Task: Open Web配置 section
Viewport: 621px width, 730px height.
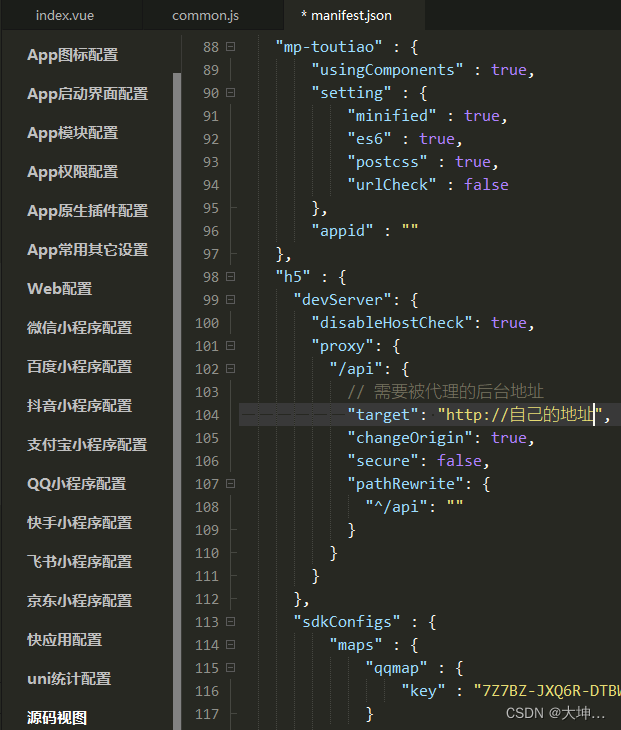Action: (x=60, y=289)
